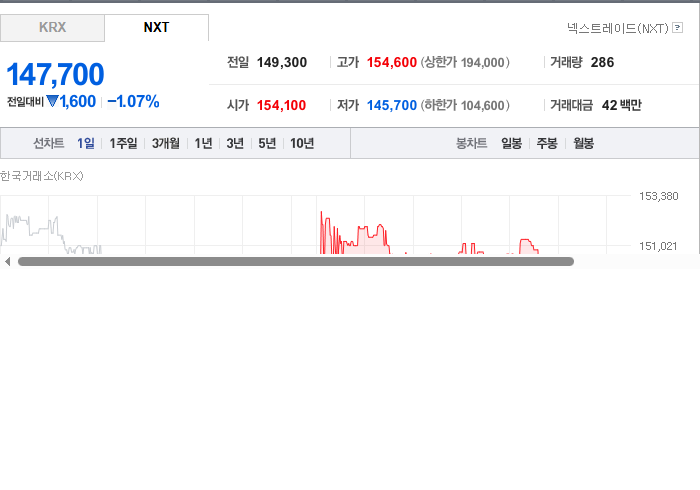Click the blue down-triangle change indicator

(52, 101)
